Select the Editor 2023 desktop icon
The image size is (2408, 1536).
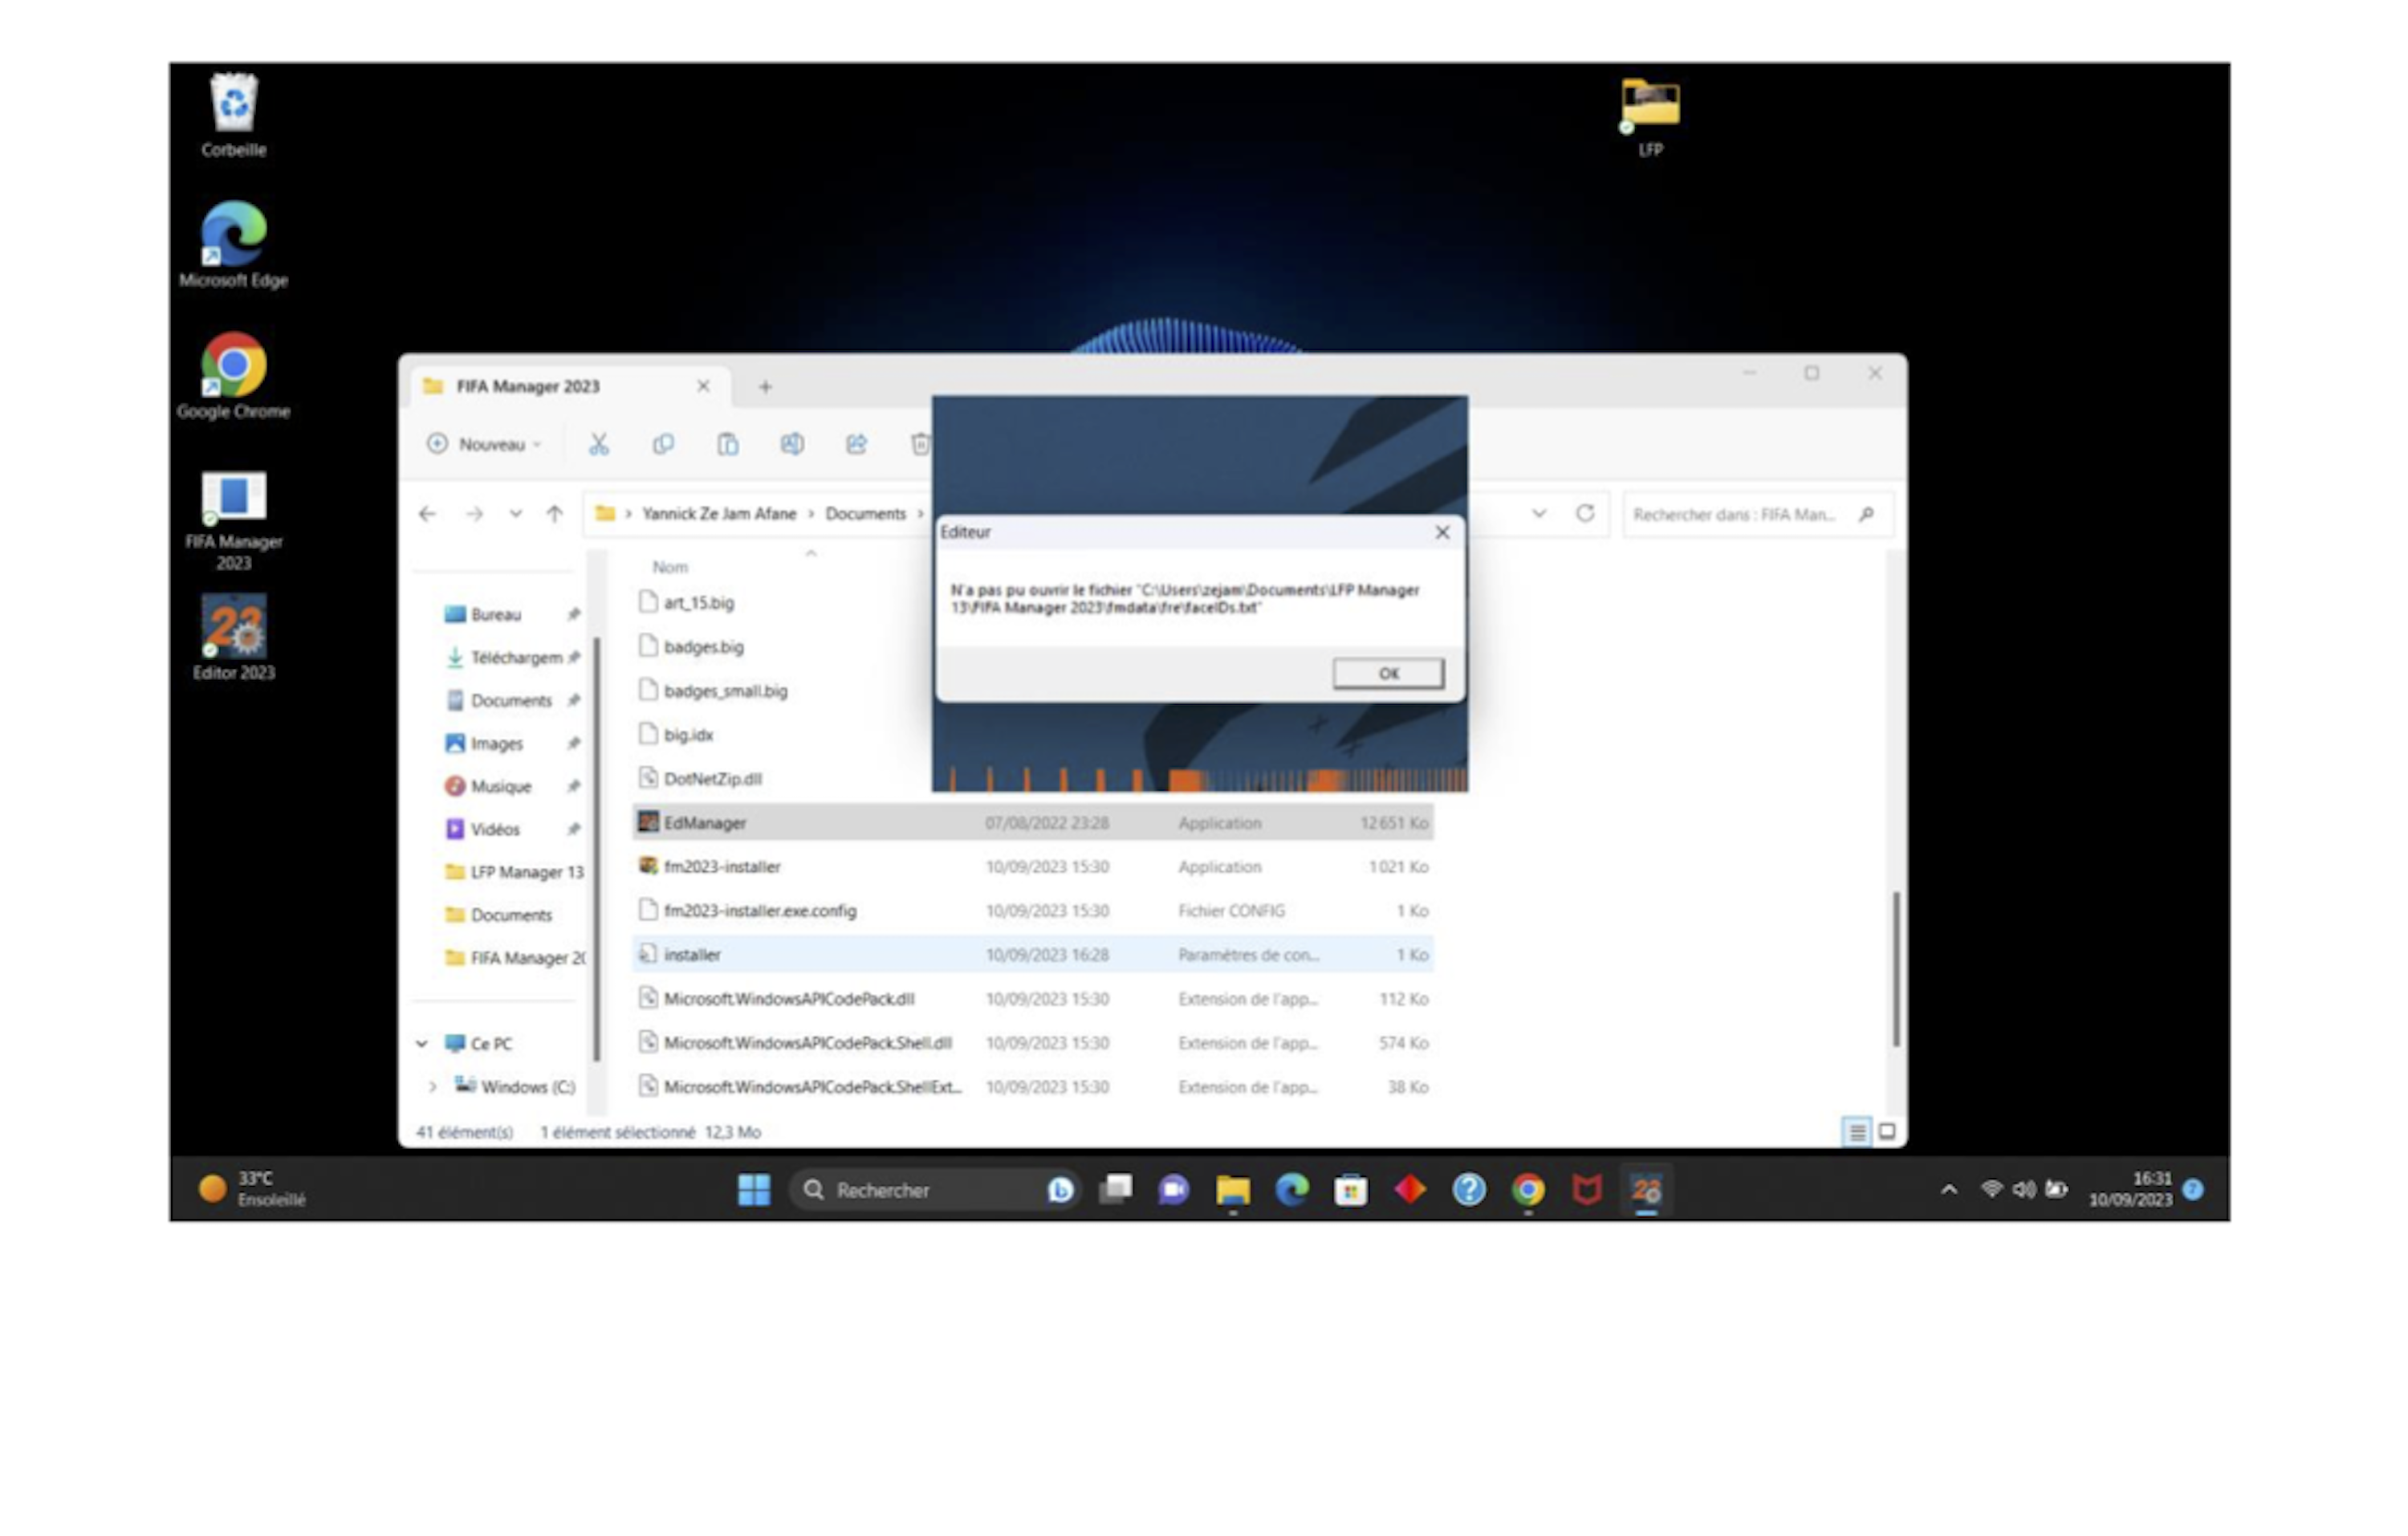[233, 638]
